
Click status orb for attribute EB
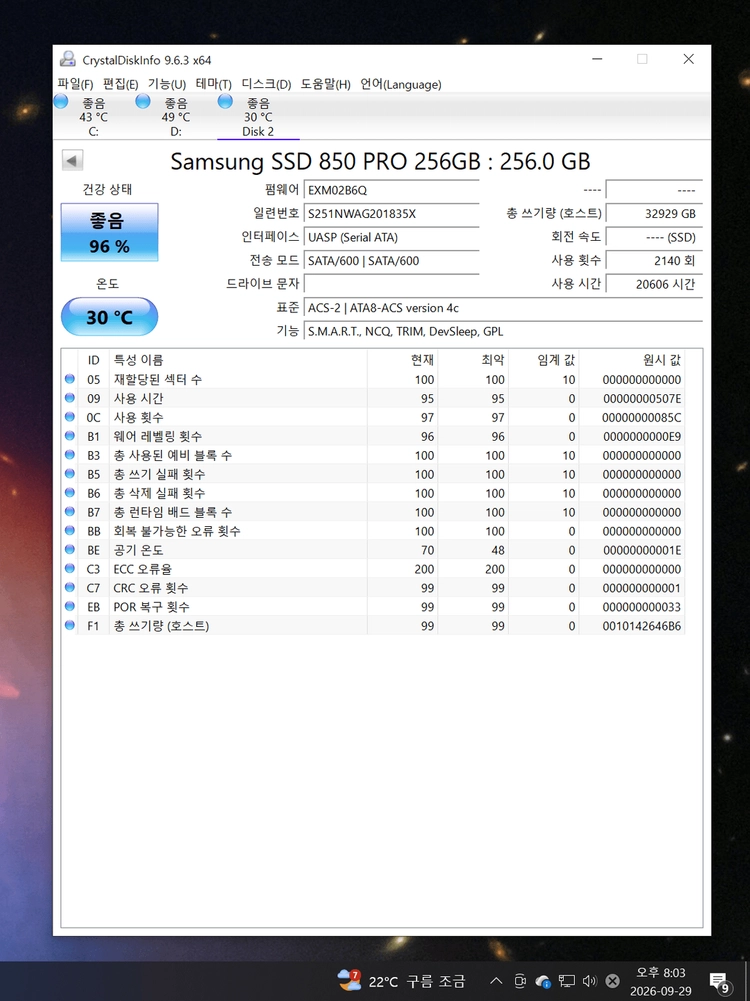pyautogui.click(x=70, y=606)
